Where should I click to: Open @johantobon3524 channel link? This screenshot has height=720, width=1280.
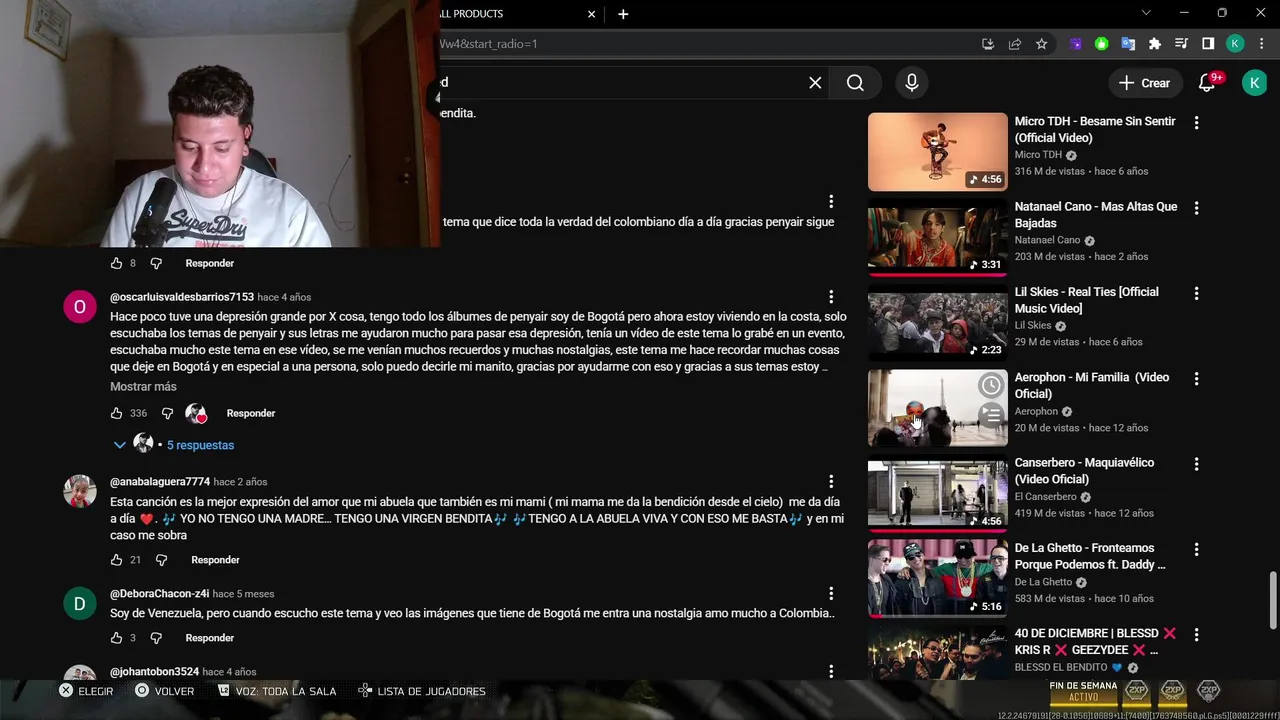tap(154, 672)
